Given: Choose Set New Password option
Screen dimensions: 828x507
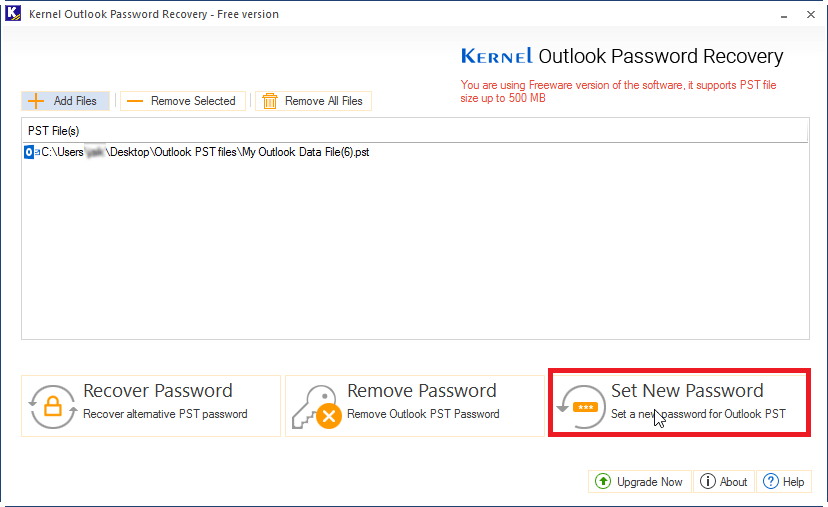Looking at the screenshot, I should [x=680, y=402].
